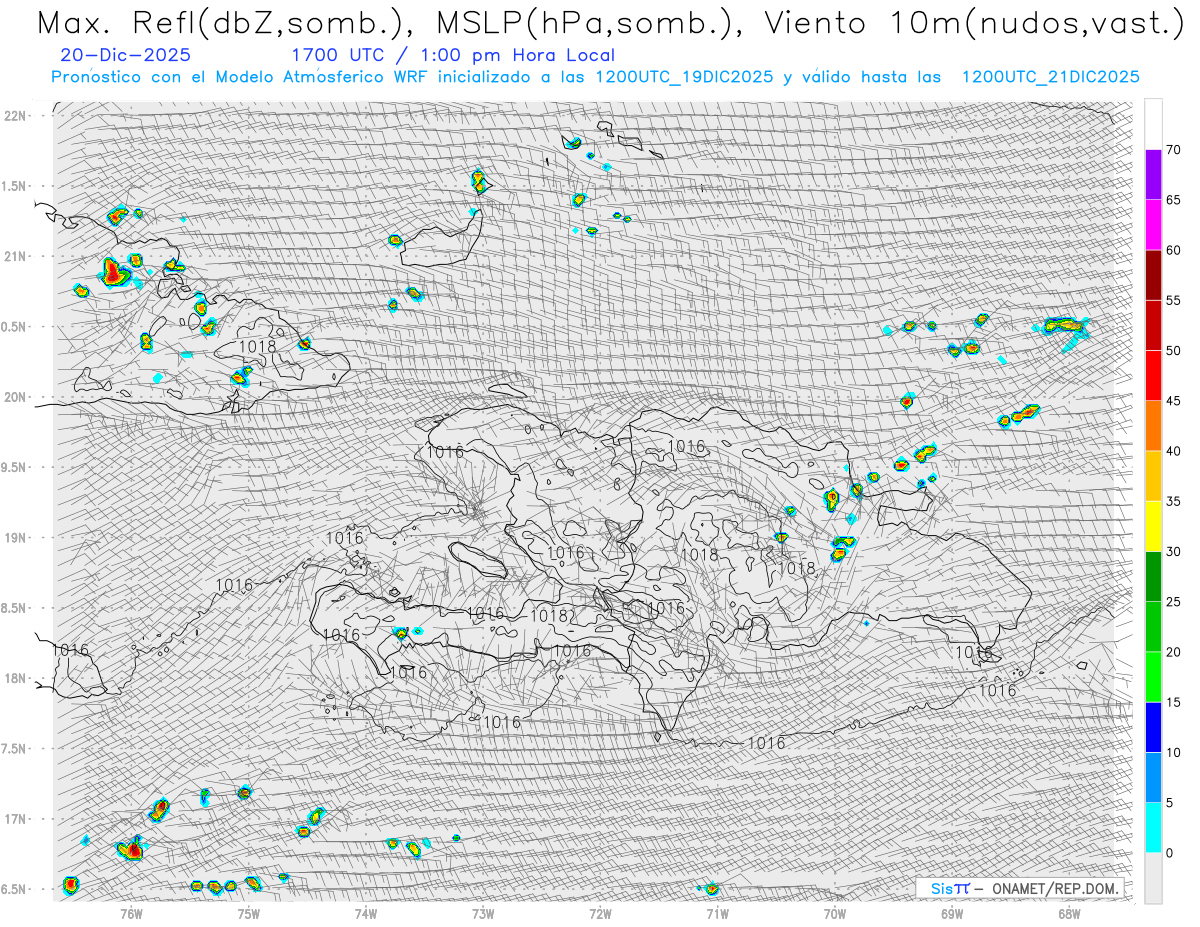Click the WRF forecast initialization subtitle line

pos(596,77)
